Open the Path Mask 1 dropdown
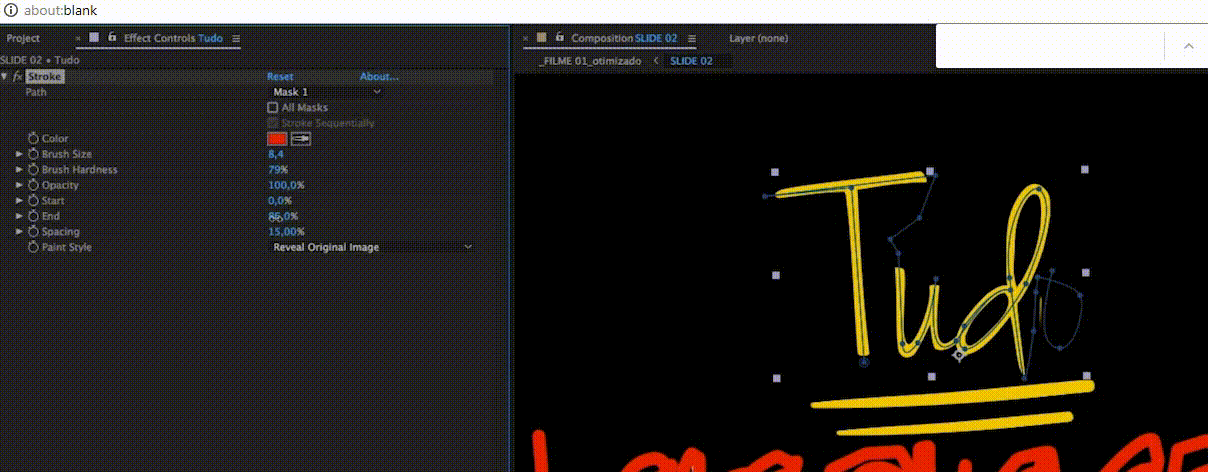 (327, 92)
